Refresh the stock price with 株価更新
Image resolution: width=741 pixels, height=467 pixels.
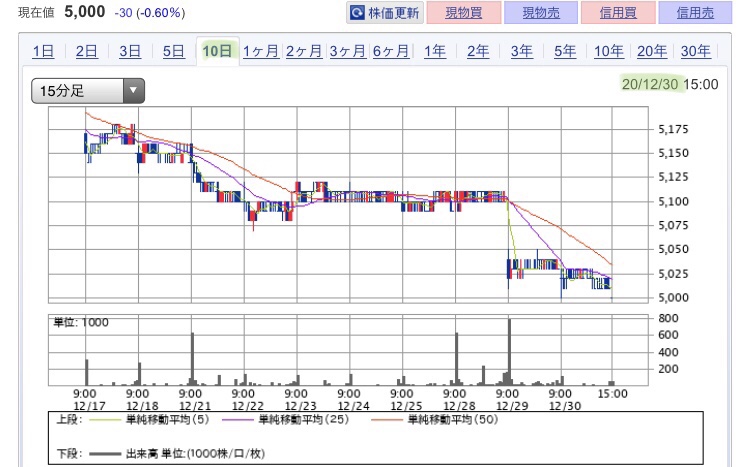click(385, 13)
